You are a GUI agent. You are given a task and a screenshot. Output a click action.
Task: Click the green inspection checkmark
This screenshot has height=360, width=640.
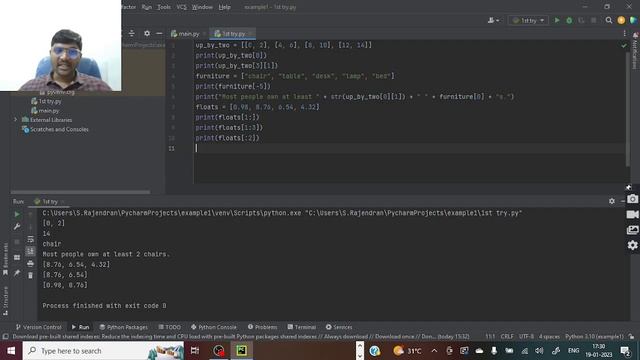[624, 46]
